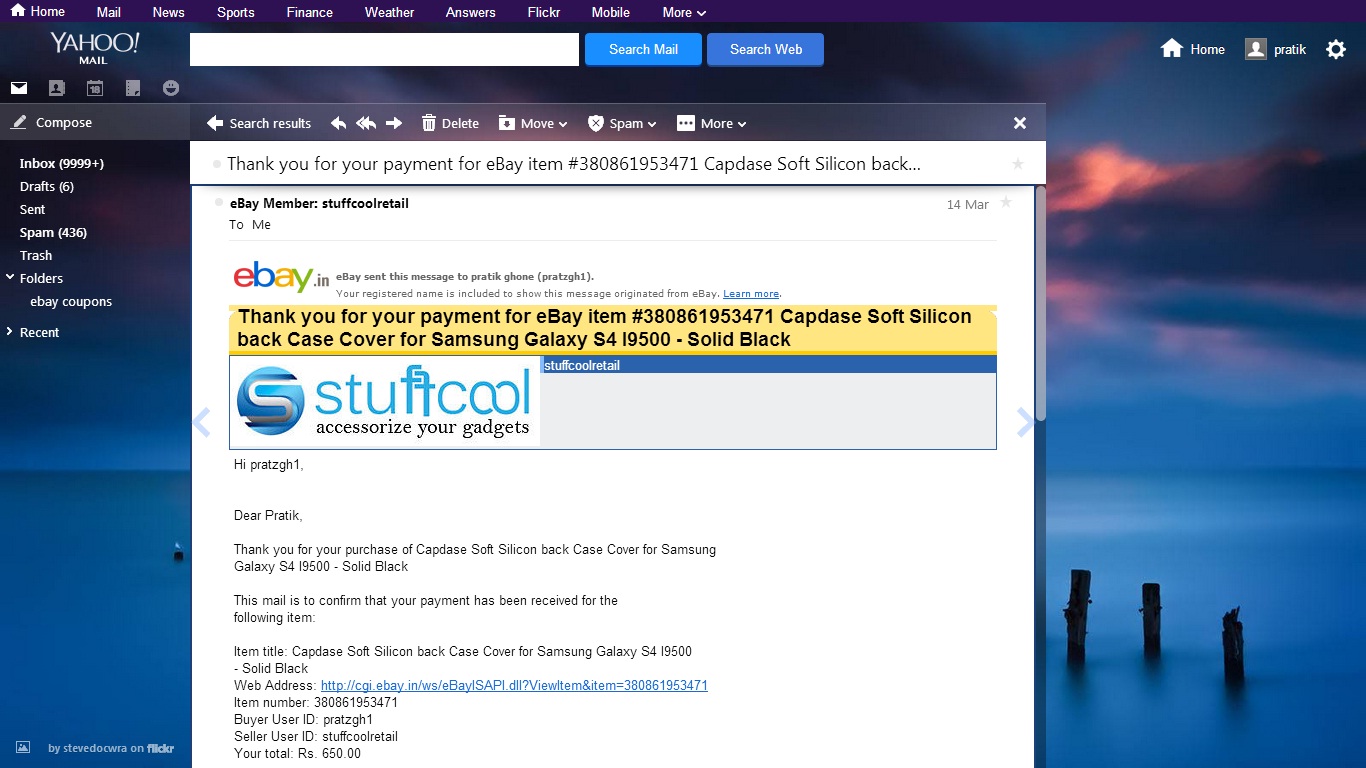This screenshot has width=1366, height=768.
Task: Open Mail in the top navigation
Action: [109, 12]
